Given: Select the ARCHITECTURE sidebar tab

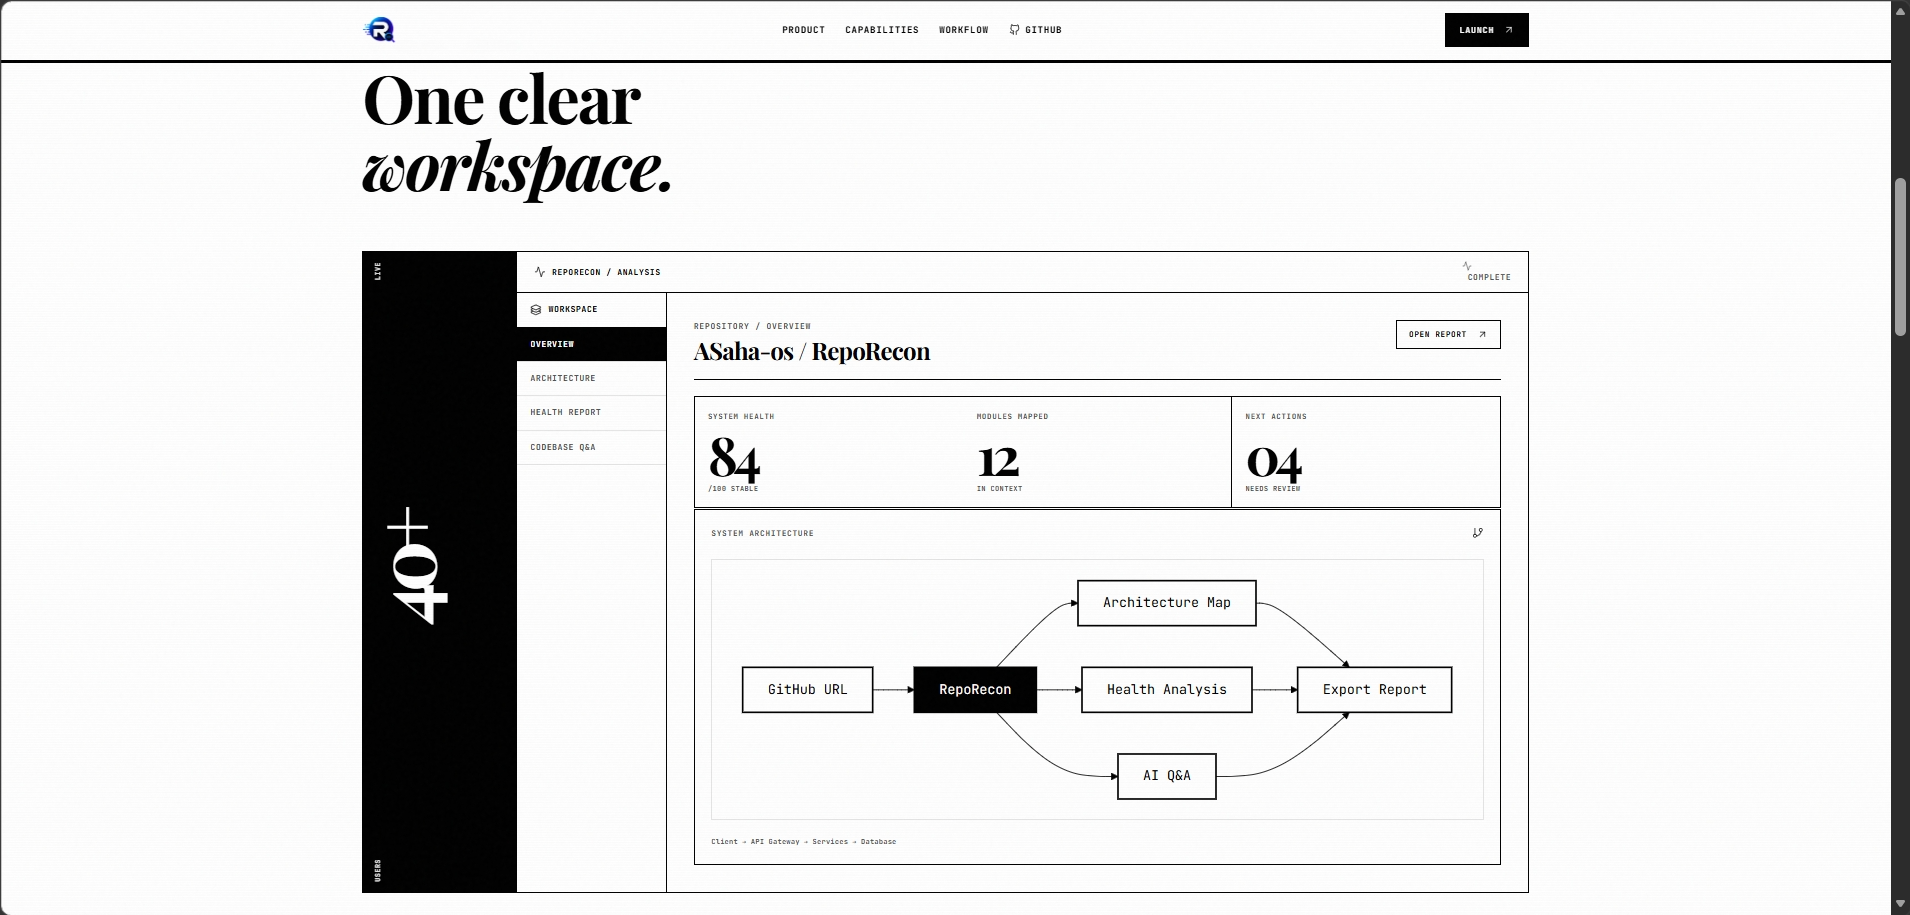Looking at the screenshot, I should (591, 378).
